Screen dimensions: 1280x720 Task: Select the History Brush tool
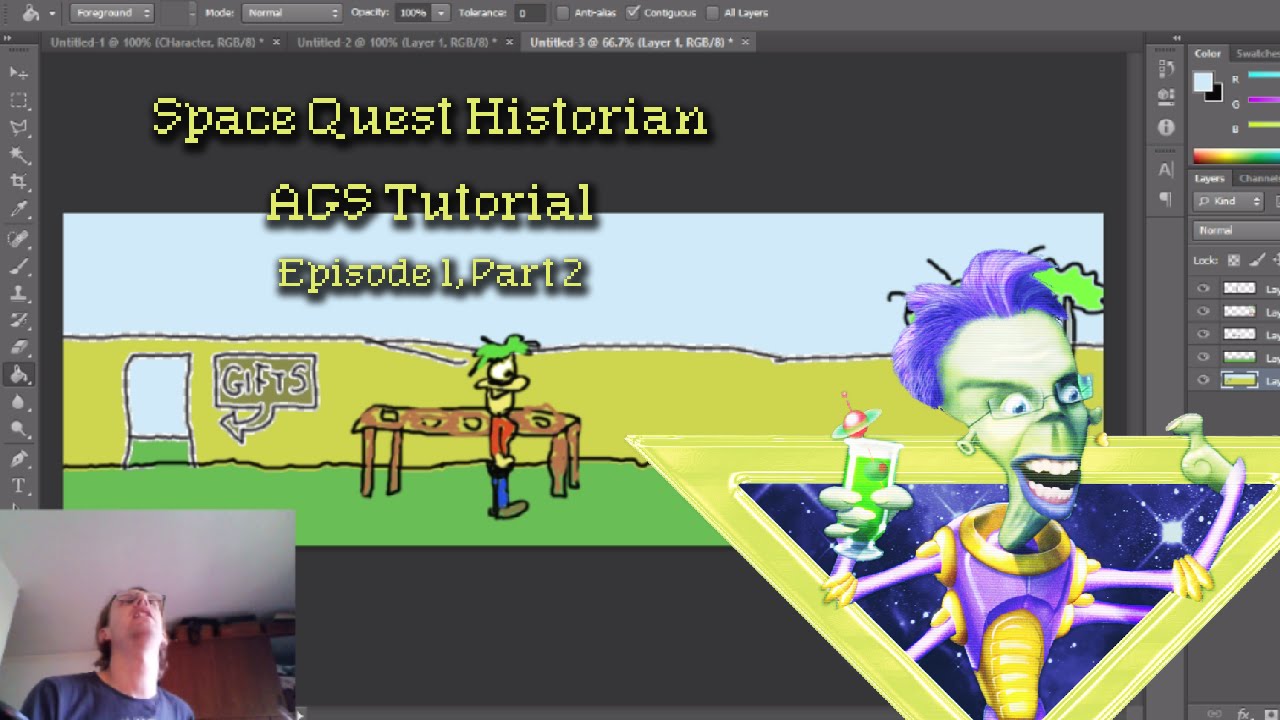(18, 321)
